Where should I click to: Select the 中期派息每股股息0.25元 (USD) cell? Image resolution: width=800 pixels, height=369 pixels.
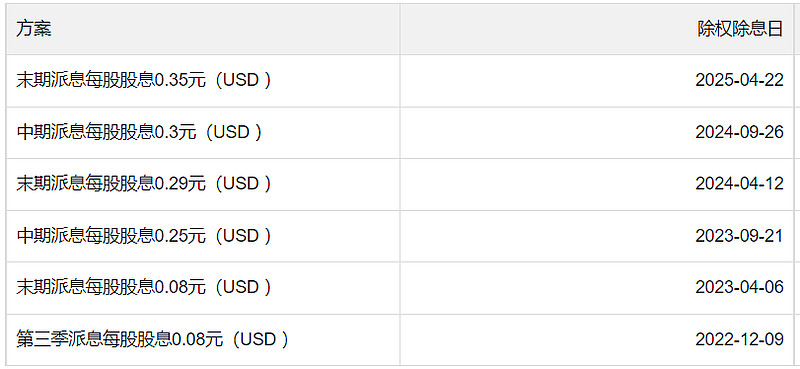(x=203, y=236)
